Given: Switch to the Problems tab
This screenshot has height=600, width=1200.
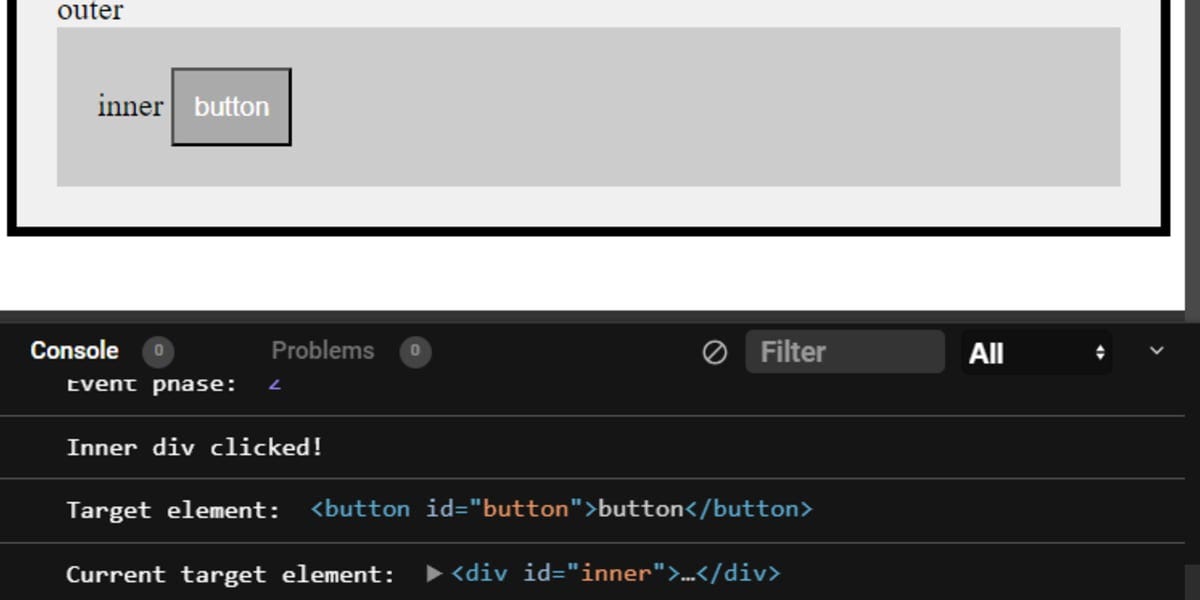Looking at the screenshot, I should (x=322, y=351).
